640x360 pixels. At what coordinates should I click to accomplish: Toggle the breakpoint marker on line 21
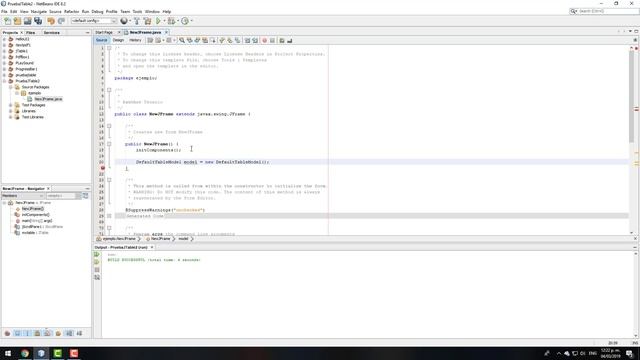click(103, 168)
